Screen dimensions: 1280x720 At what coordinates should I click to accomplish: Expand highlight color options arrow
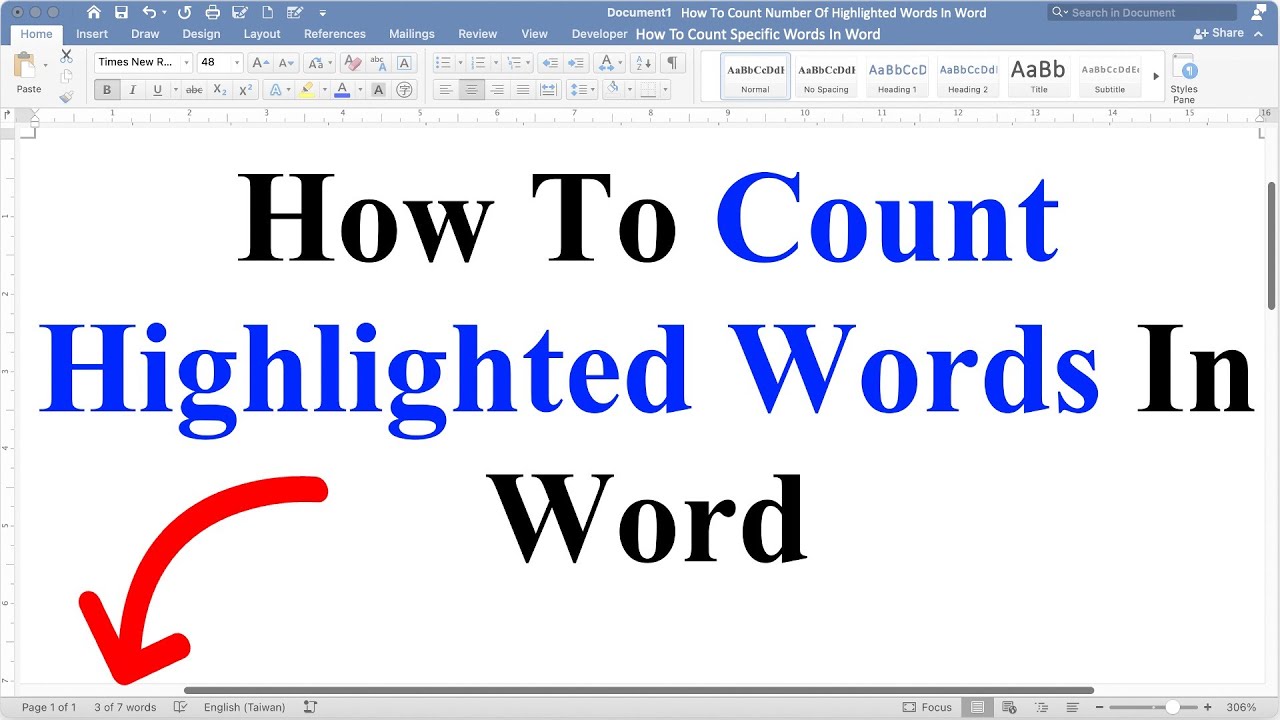point(323,90)
